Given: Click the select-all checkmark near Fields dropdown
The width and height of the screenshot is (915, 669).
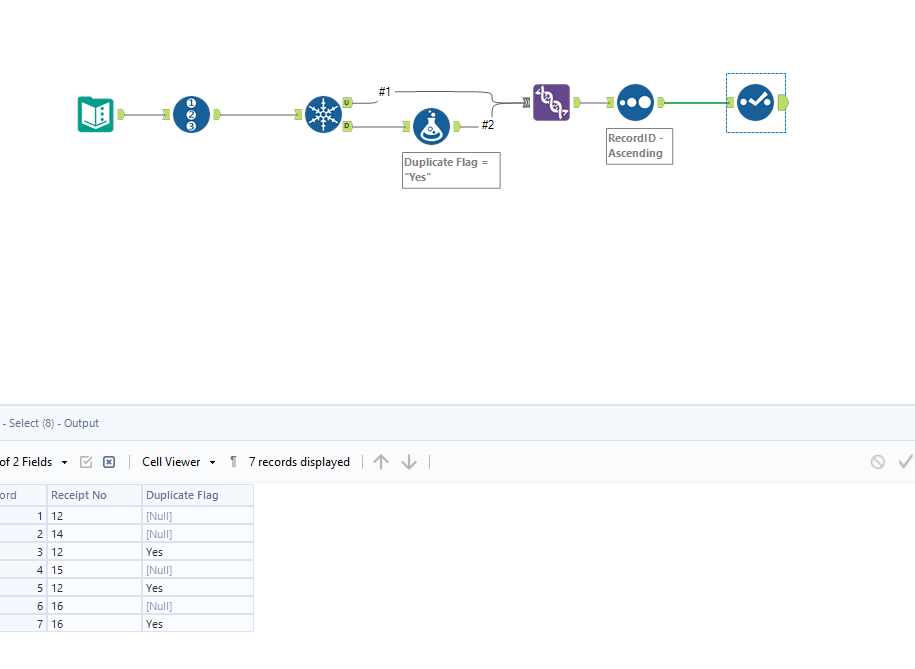Looking at the screenshot, I should (x=86, y=461).
